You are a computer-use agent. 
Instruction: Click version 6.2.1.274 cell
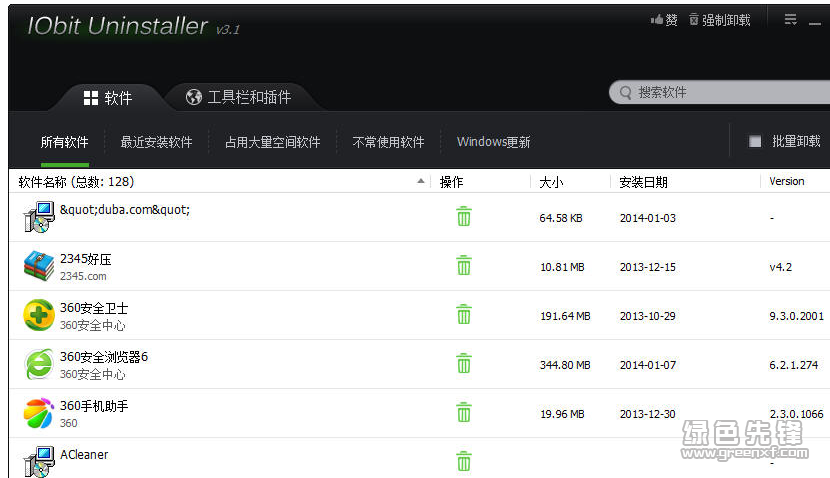[x=793, y=365]
